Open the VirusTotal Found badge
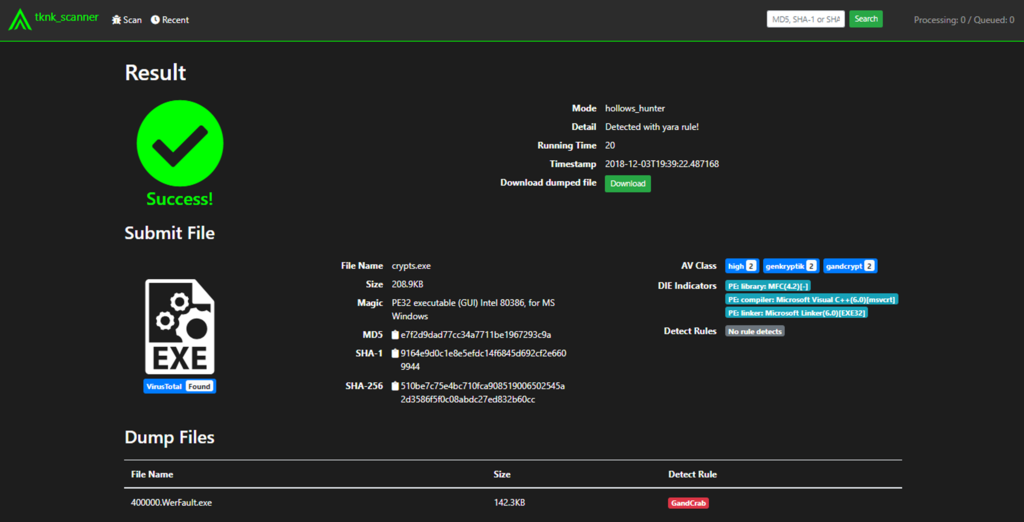 pos(179,387)
